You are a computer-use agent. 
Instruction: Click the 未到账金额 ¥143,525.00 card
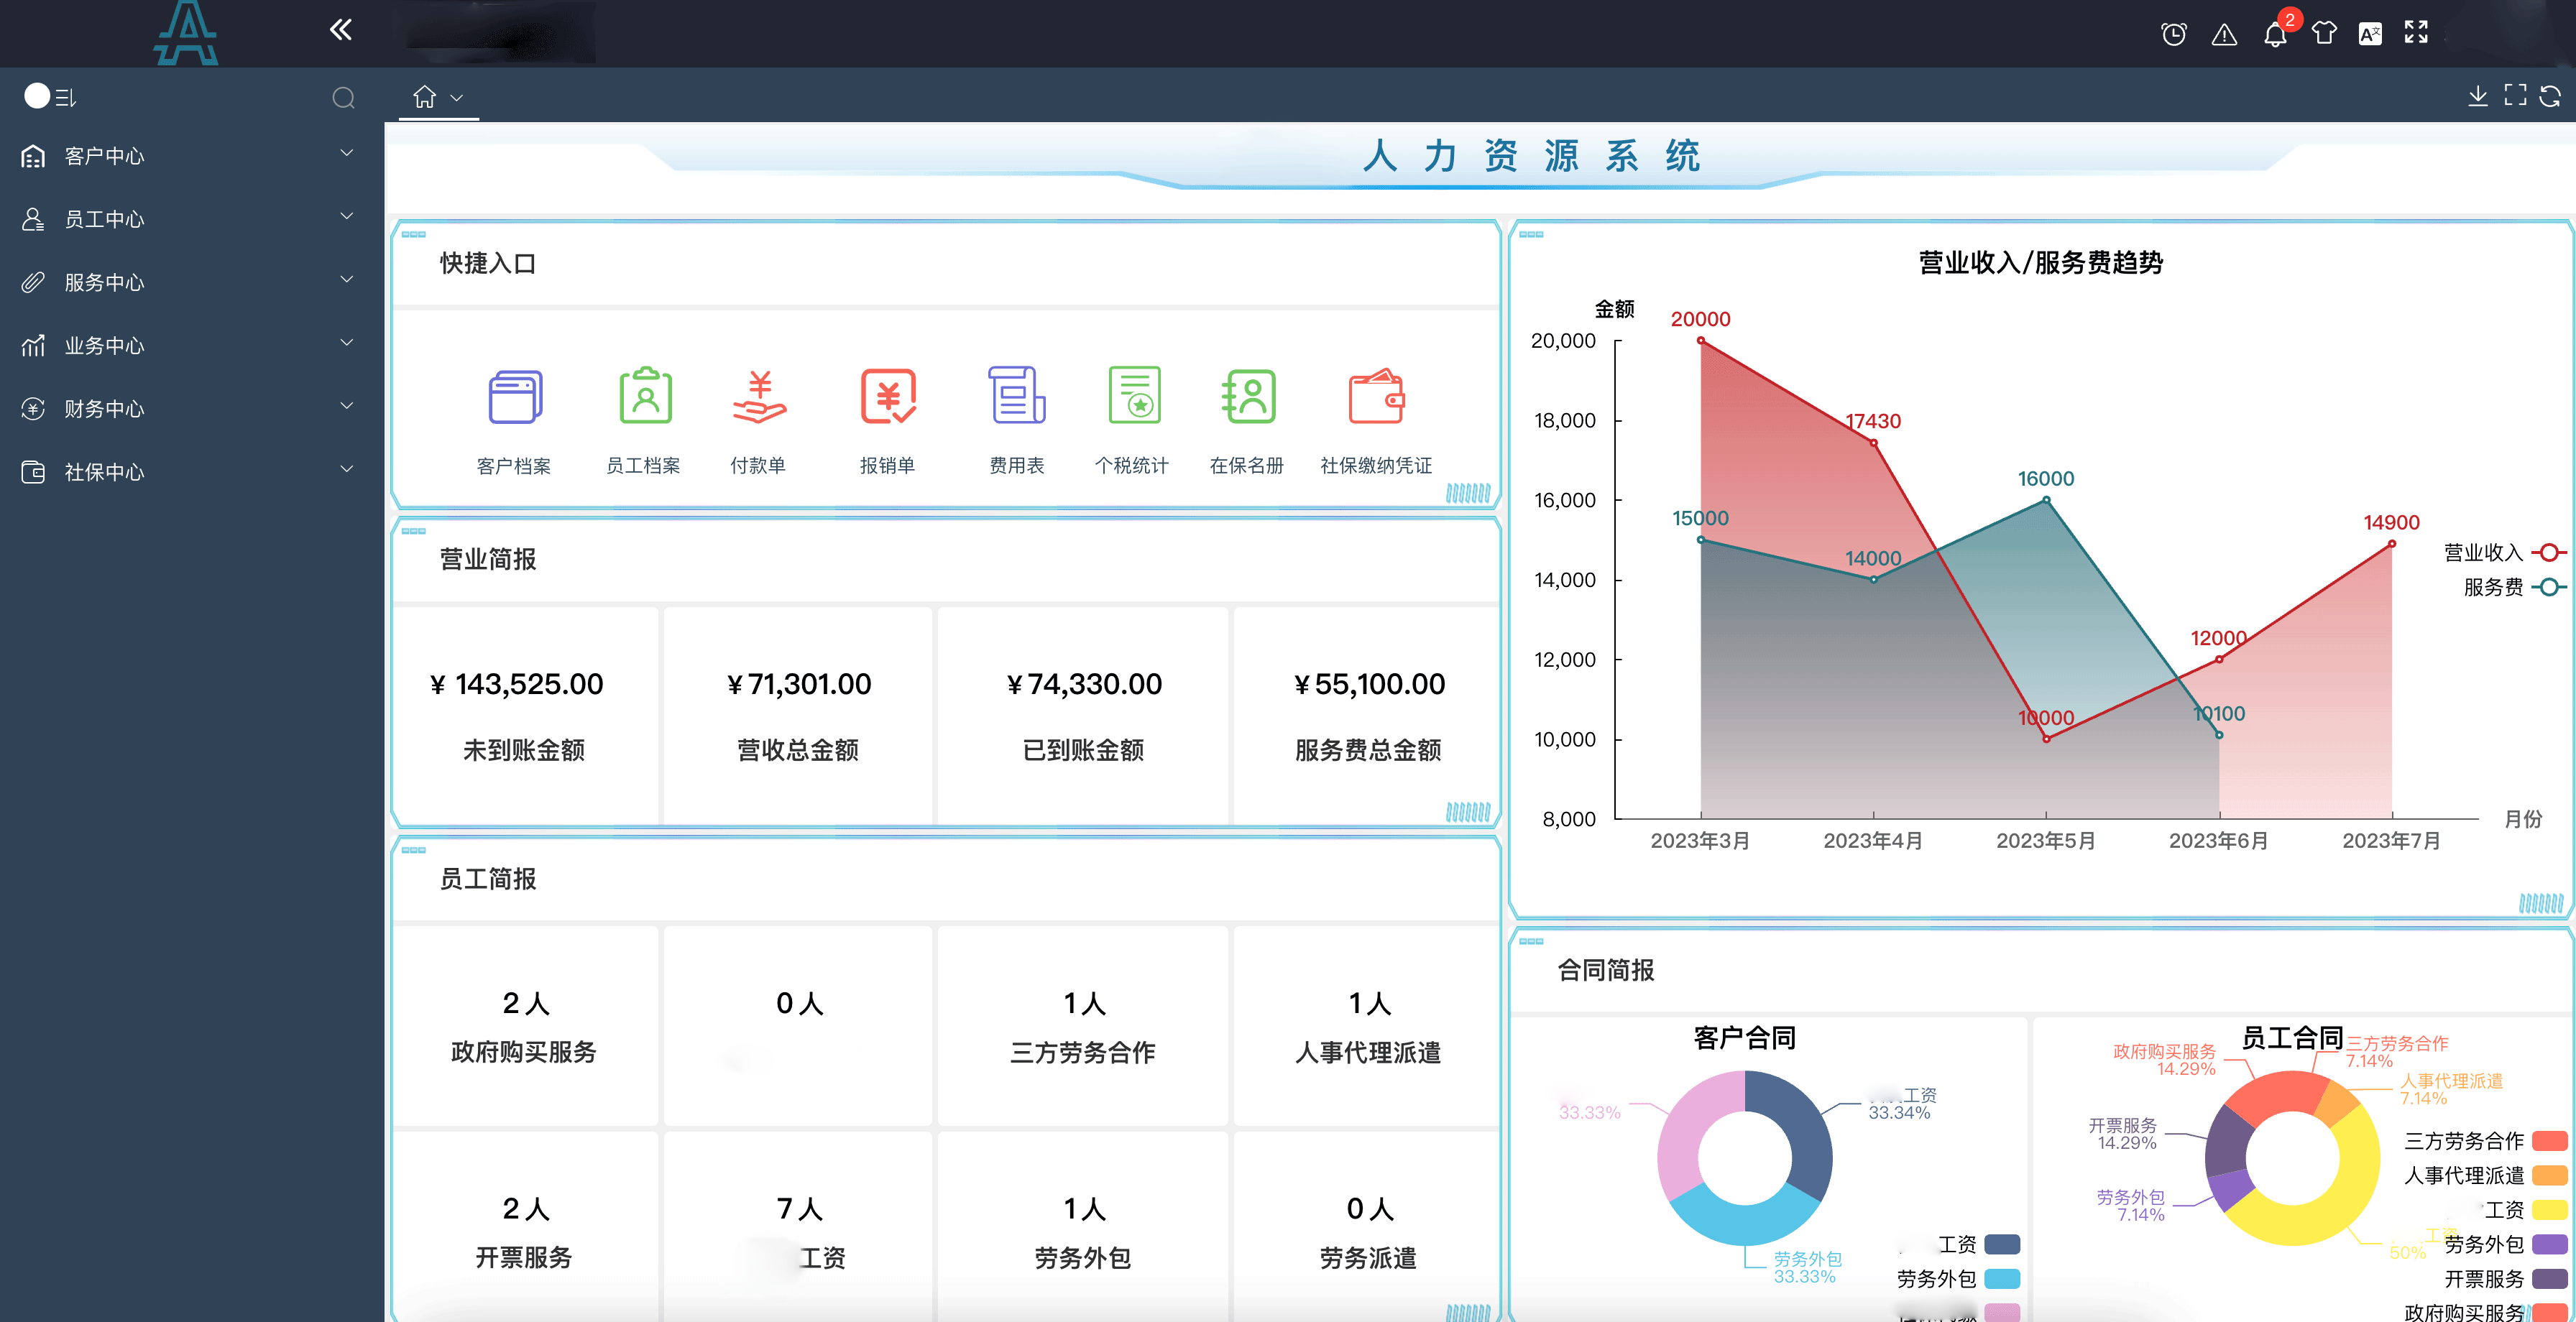pyautogui.click(x=525, y=715)
